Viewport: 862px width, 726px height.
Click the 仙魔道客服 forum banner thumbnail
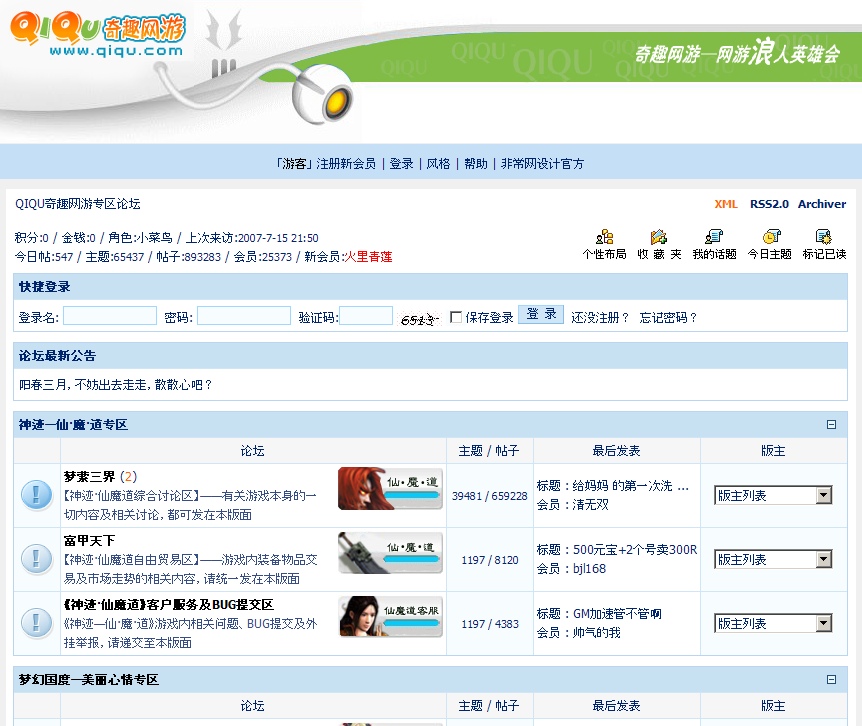click(390, 616)
